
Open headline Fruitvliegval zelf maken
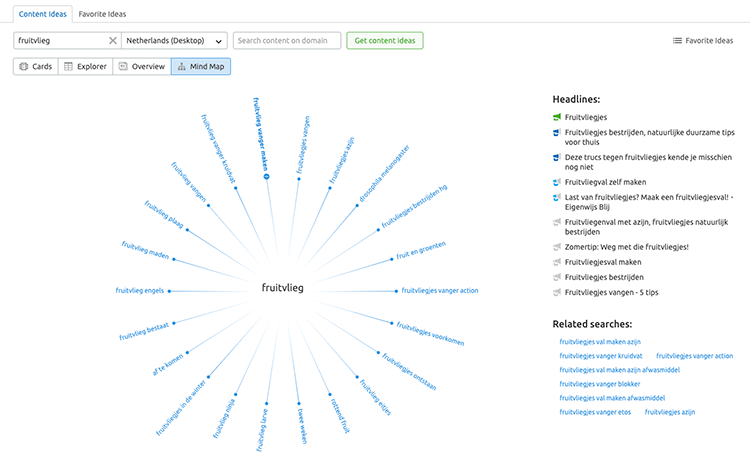pyautogui.click(x=606, y=182)
